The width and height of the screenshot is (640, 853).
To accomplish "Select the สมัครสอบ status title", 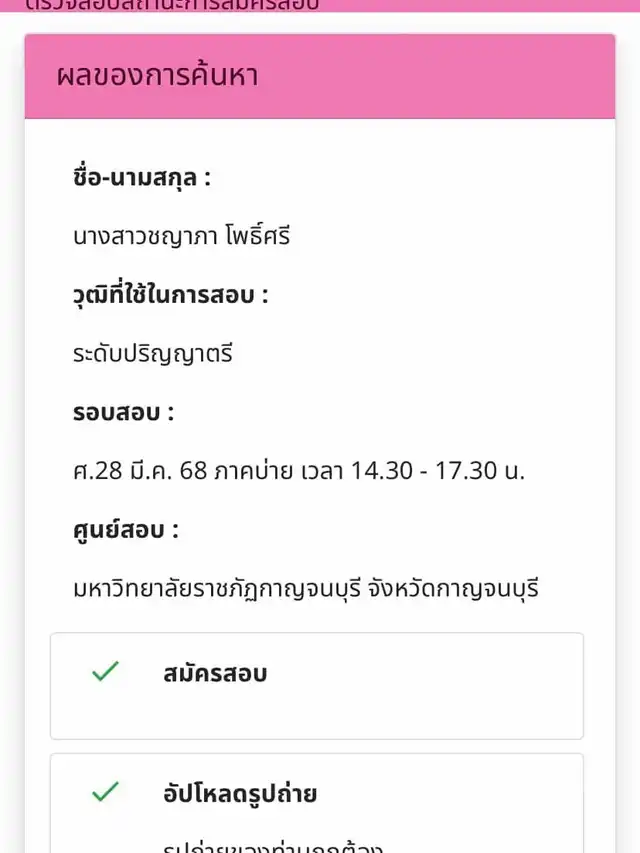I will [x=215, y=674].
